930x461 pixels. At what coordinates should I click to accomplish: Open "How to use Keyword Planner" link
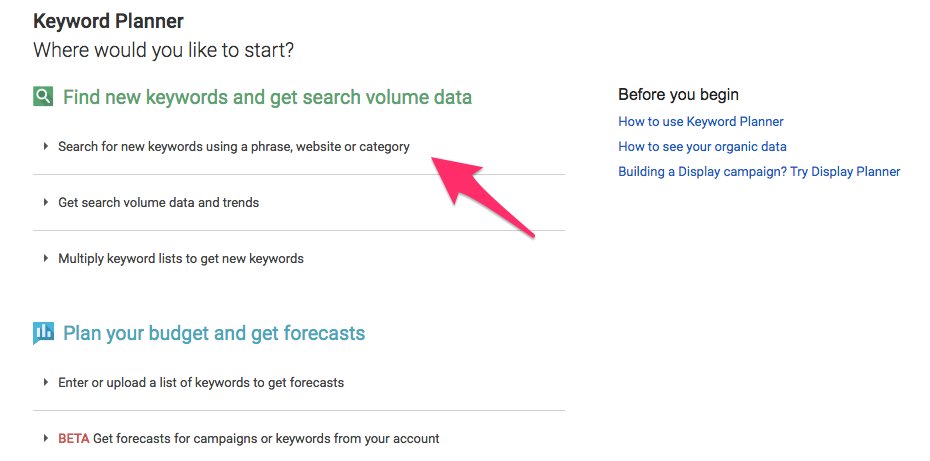pyautogui.click(x=700, y=121)
